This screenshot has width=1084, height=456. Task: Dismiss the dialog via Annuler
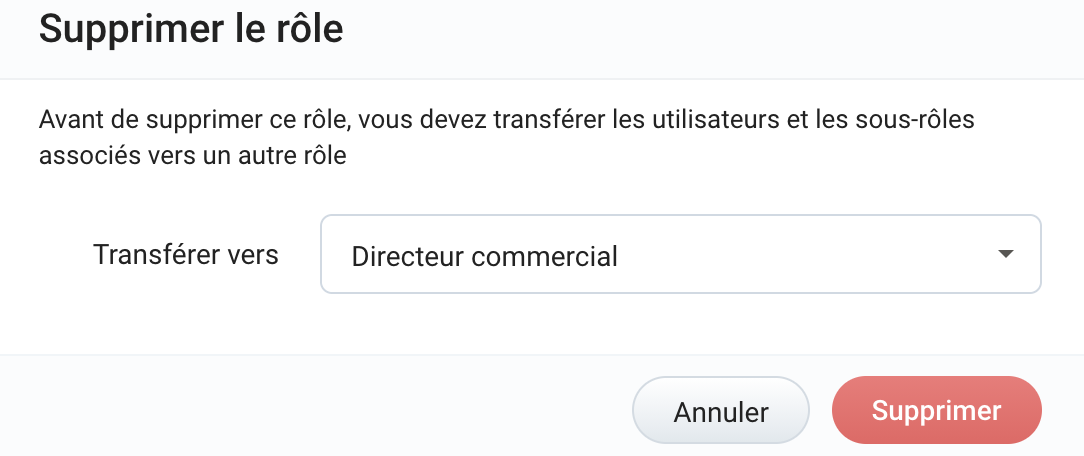[x=720, y=411]
